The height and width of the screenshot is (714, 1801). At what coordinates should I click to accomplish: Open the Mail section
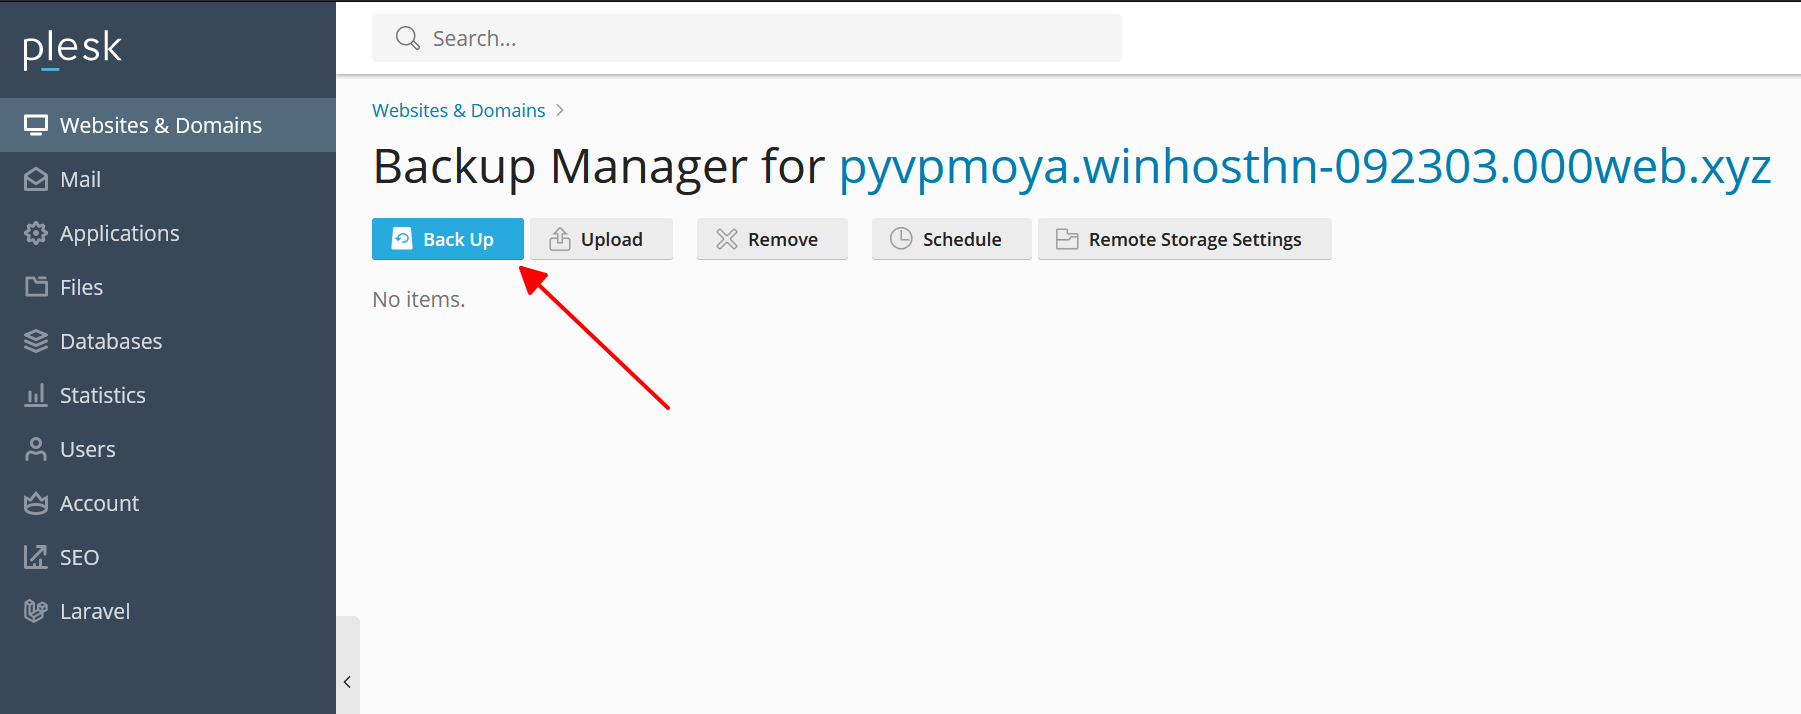(x=168, y=179)
